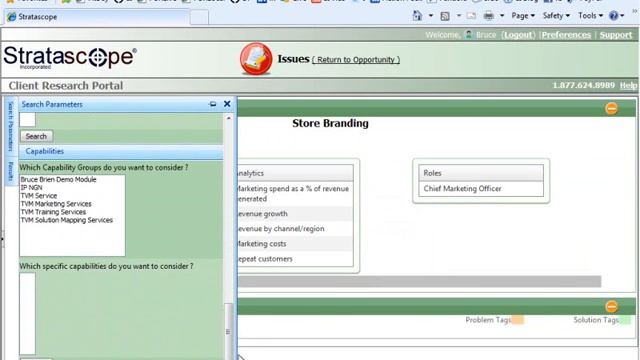Viewport: 640px width, 360px height.
Task: Click the browser Home icon
Action: (x=417, y=16)
